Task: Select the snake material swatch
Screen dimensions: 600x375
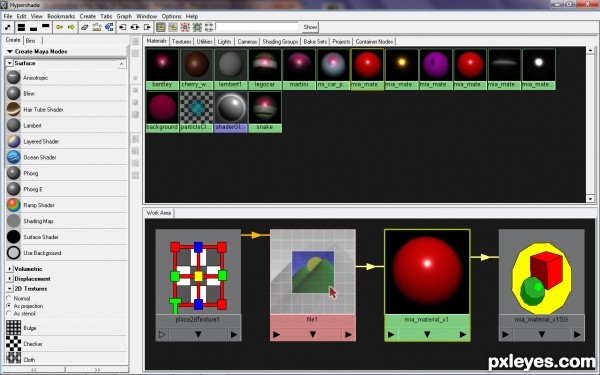Action: click(x=265, y=112)
